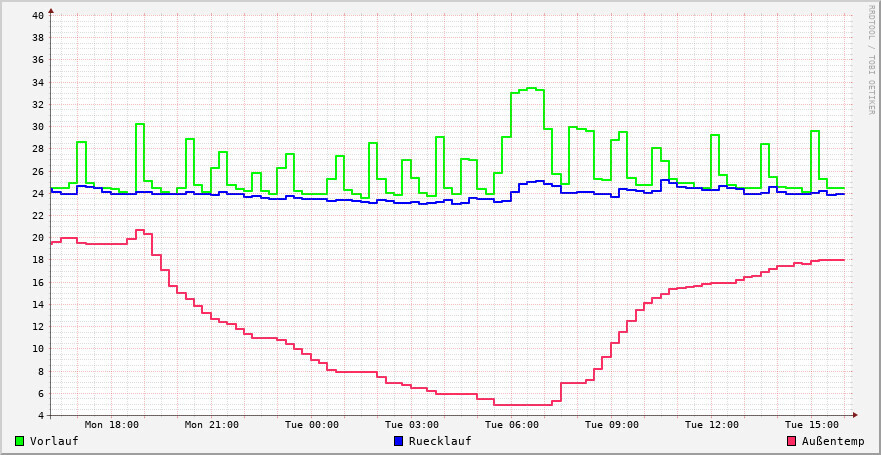Click the Tue 00:00 time axis label

click(312, 425)
